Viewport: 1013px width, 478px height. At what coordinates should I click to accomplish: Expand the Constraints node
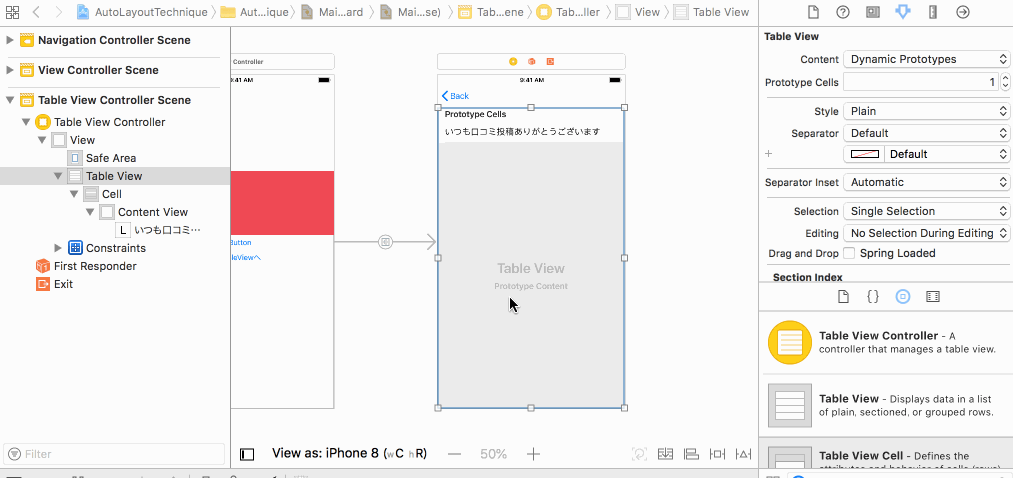pos(58,248)
